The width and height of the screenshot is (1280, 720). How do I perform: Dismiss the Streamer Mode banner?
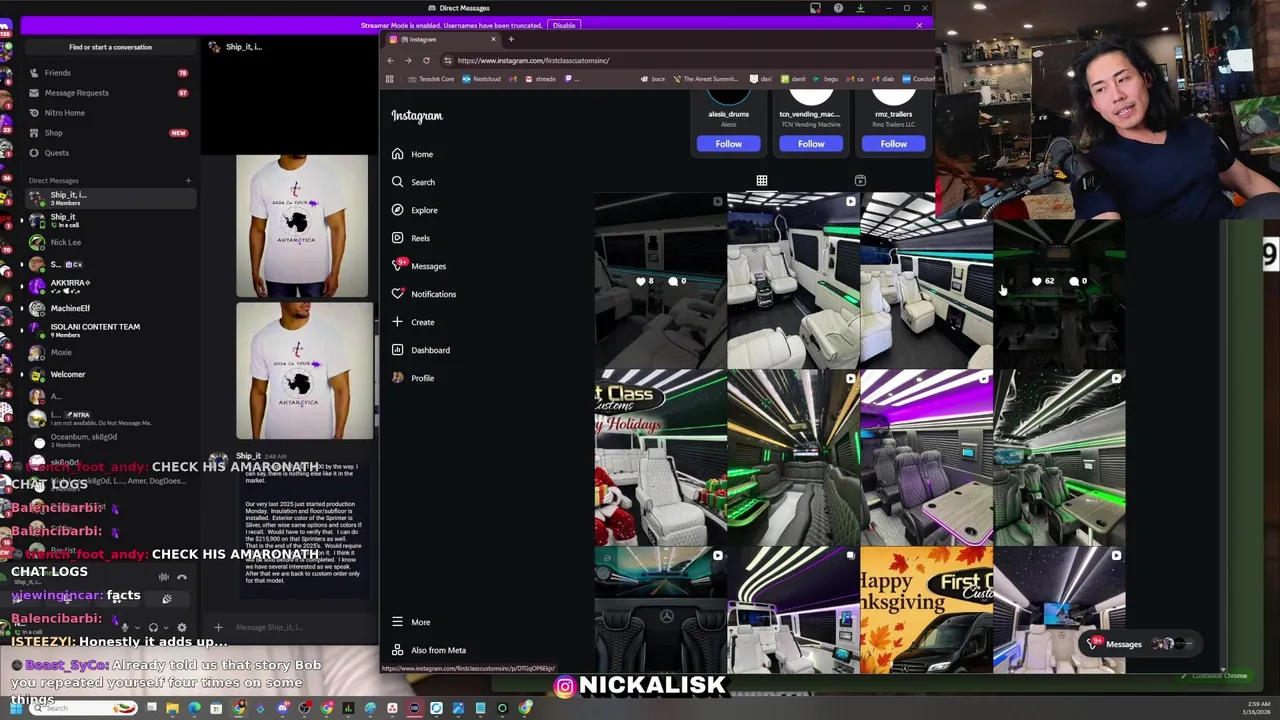(x=919, y=25)
